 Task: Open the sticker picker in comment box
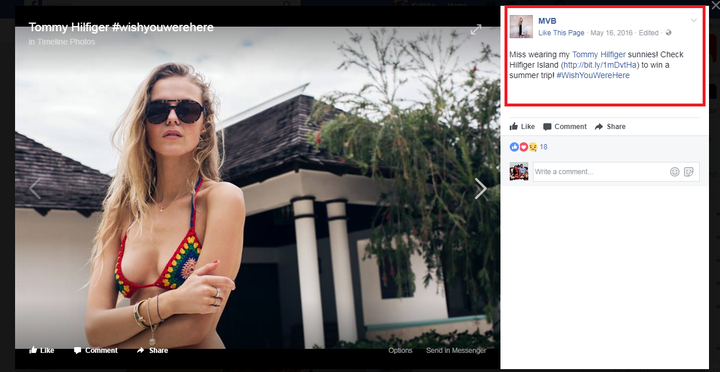coord(688,172)
